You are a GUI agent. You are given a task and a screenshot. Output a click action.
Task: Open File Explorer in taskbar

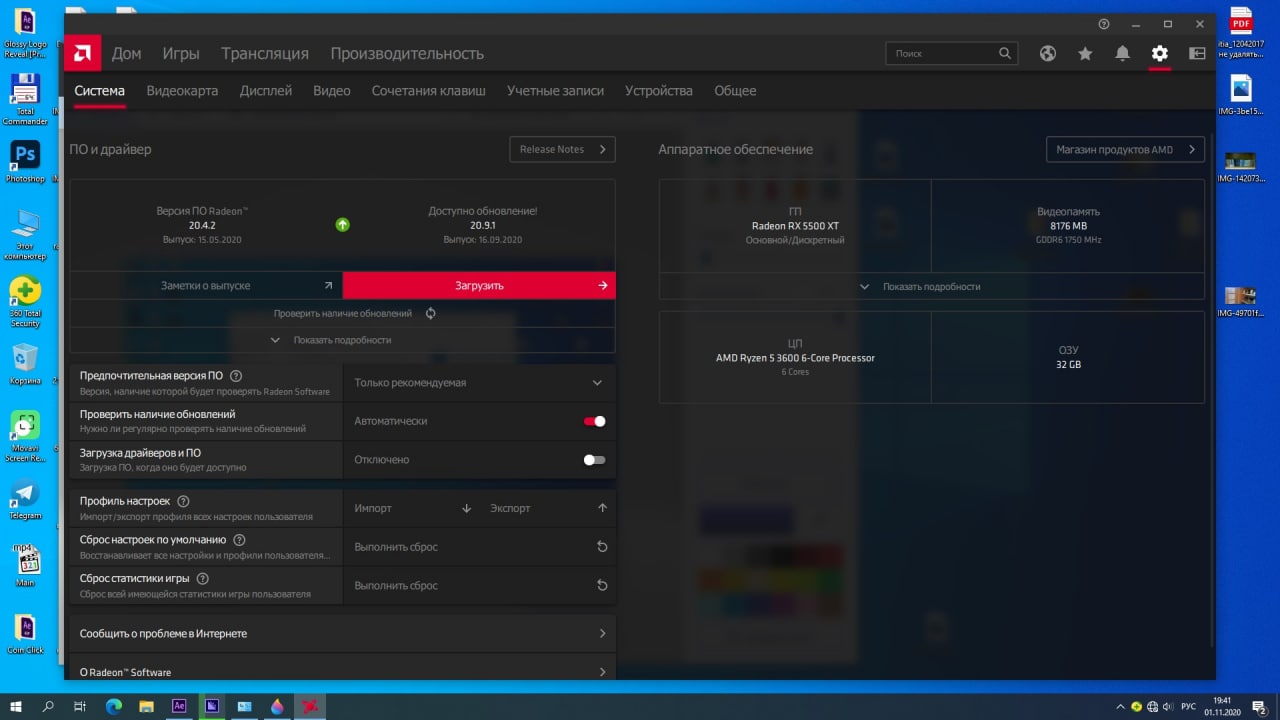click(x=146, y=706)
